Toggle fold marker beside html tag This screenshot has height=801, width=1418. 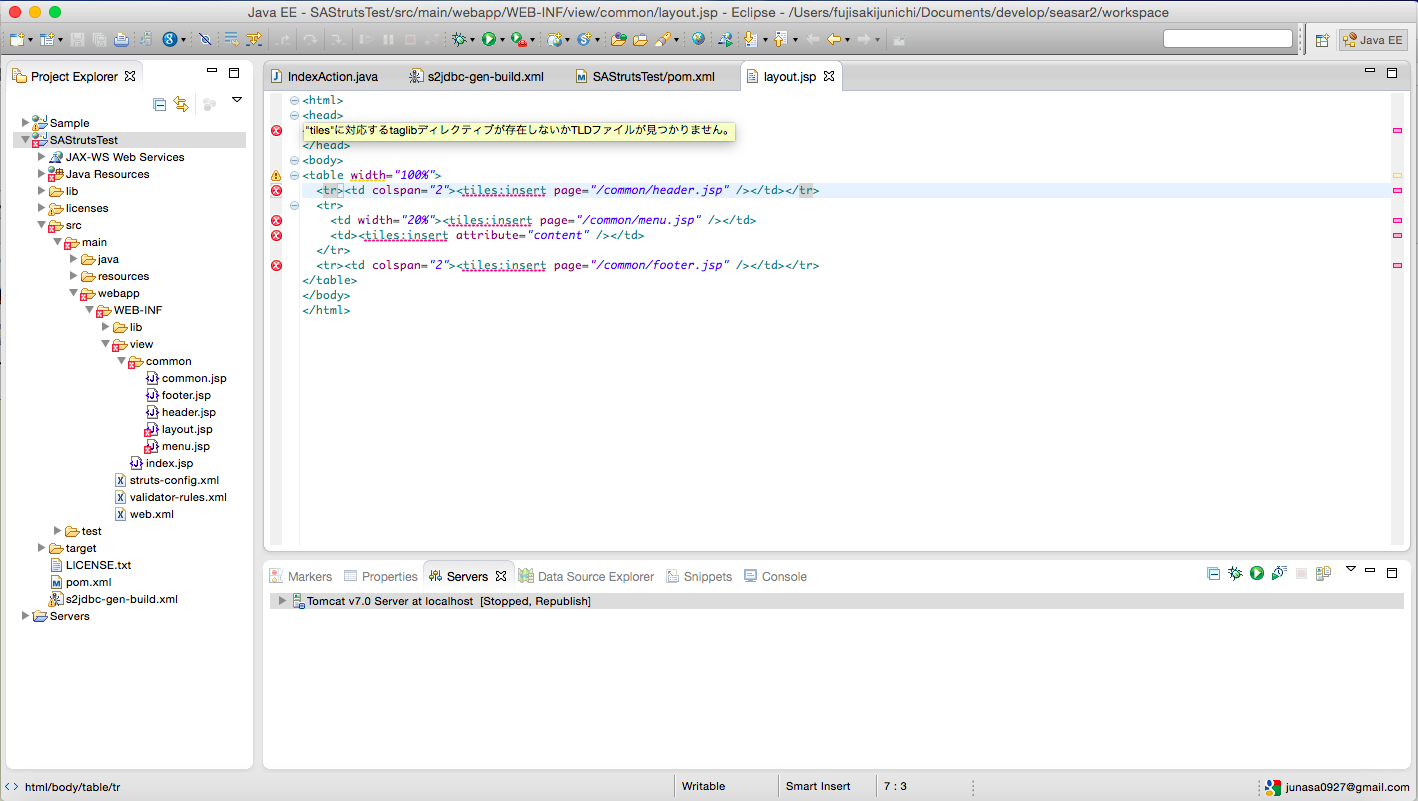click(293, 100)
